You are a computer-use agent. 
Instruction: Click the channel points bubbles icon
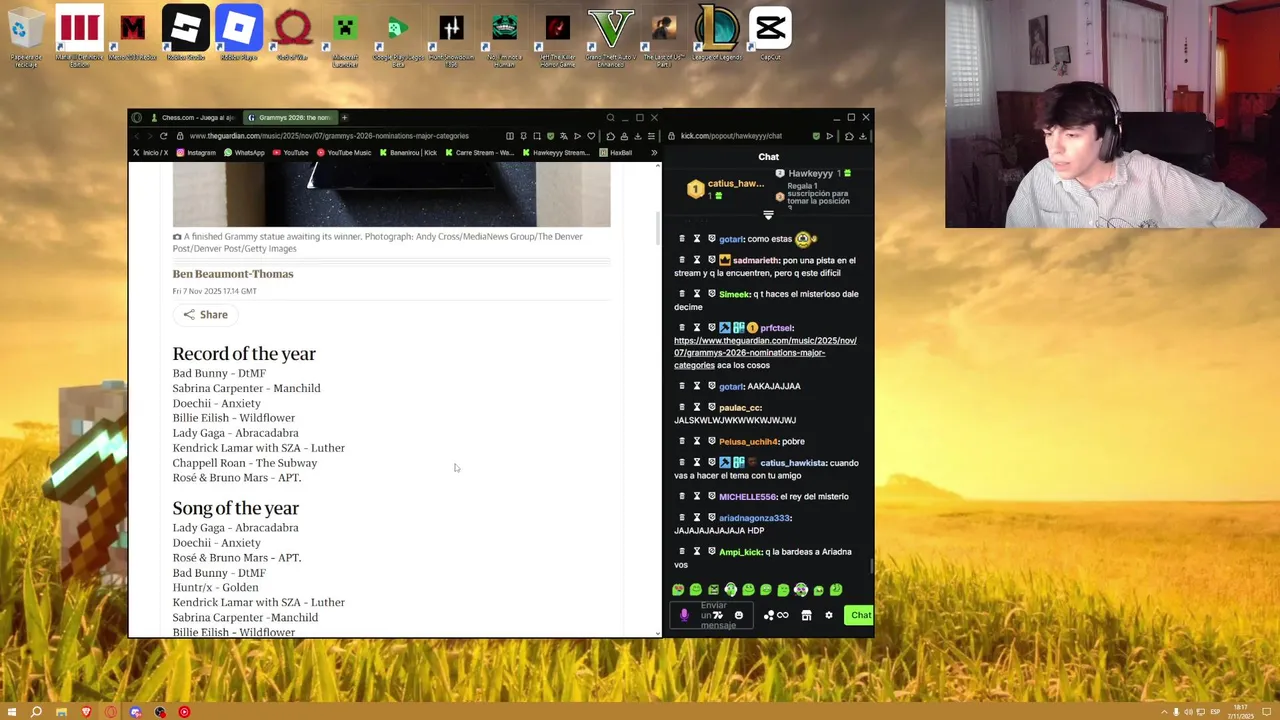point(768,615)
